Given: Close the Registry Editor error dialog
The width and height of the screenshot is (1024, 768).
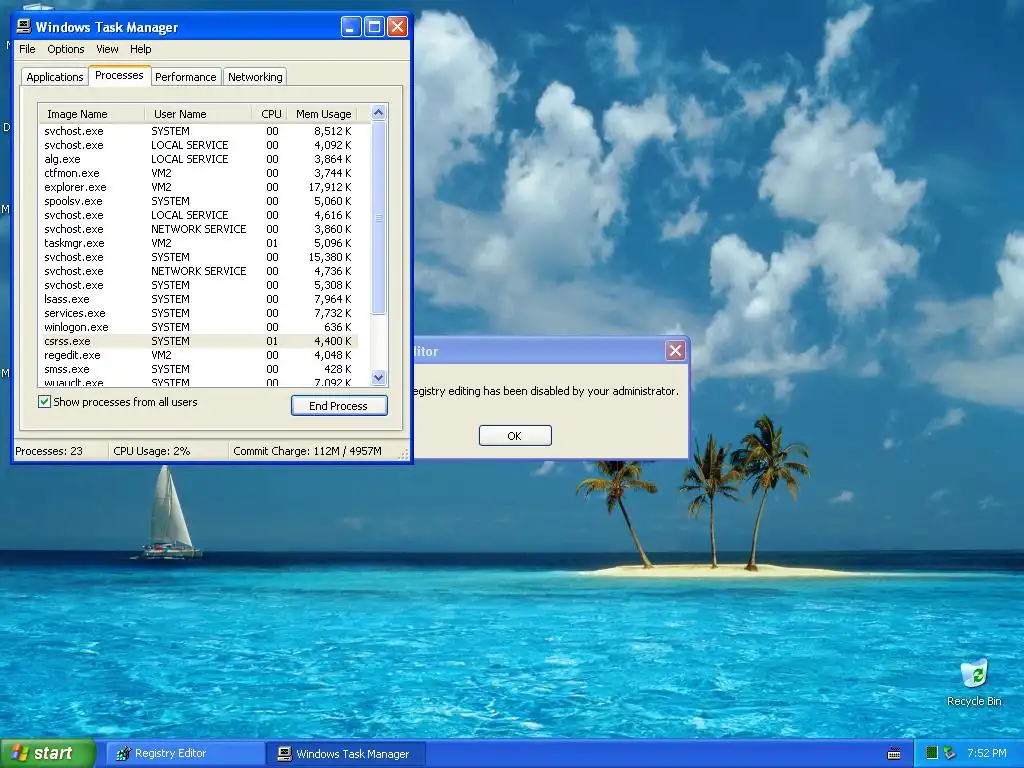Looking at the screenshot, I should (x=675, y=351).
